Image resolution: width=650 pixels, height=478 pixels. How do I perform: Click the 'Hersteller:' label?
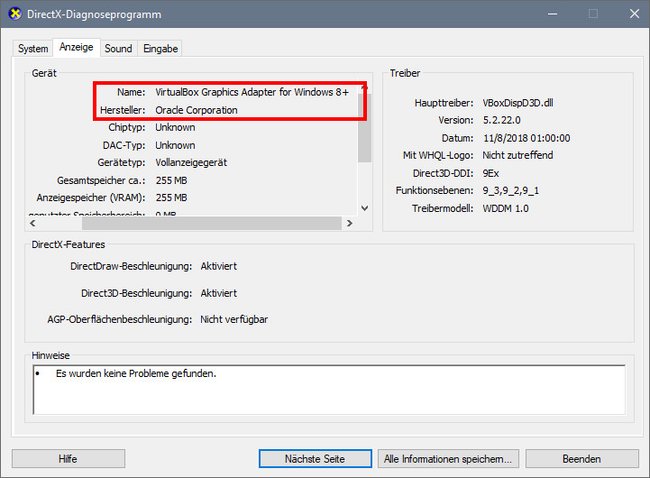click(123, 110)
